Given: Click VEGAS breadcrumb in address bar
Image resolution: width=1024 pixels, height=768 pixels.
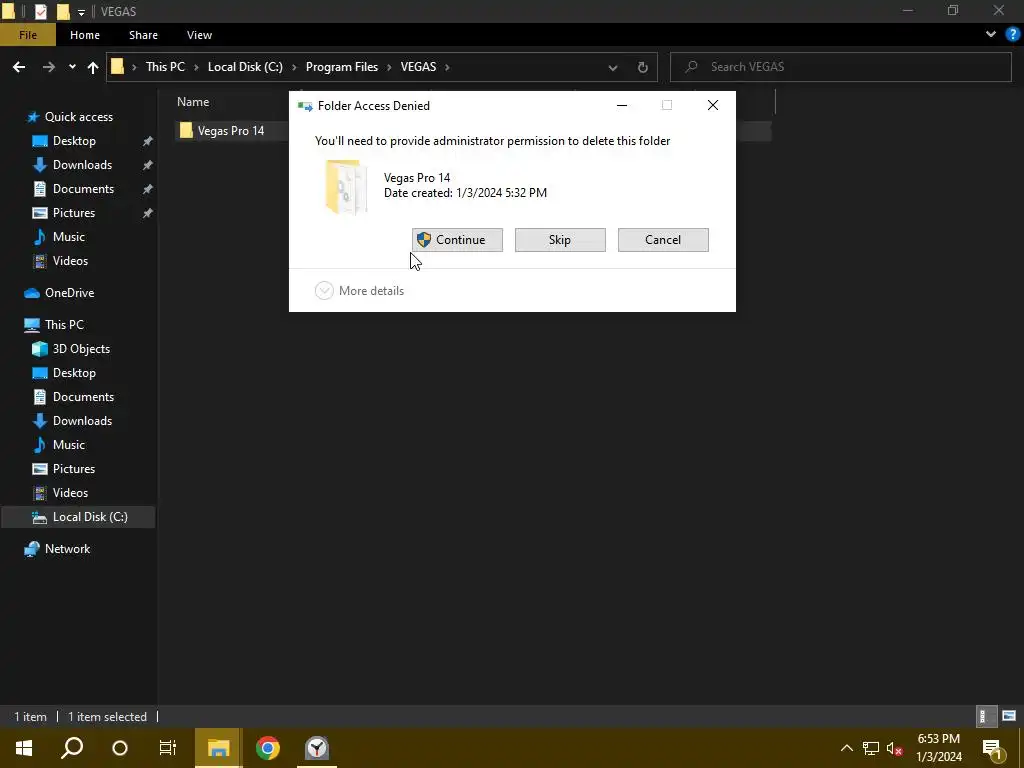Looking at the screenshot, I should tap(418, 67).
